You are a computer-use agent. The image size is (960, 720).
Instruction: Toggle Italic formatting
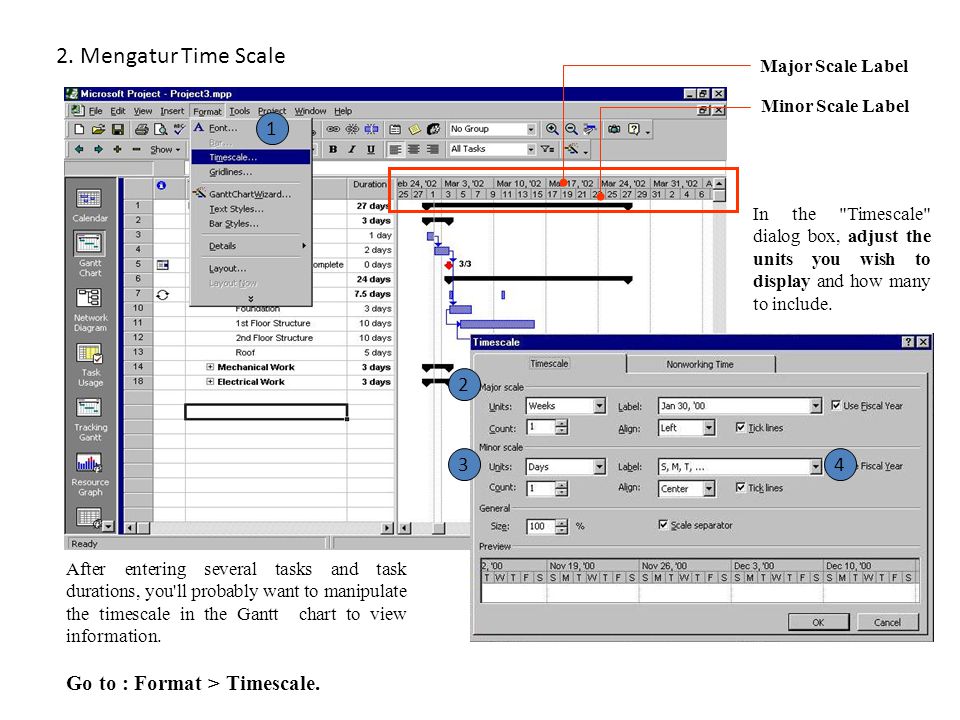[352, 149]
